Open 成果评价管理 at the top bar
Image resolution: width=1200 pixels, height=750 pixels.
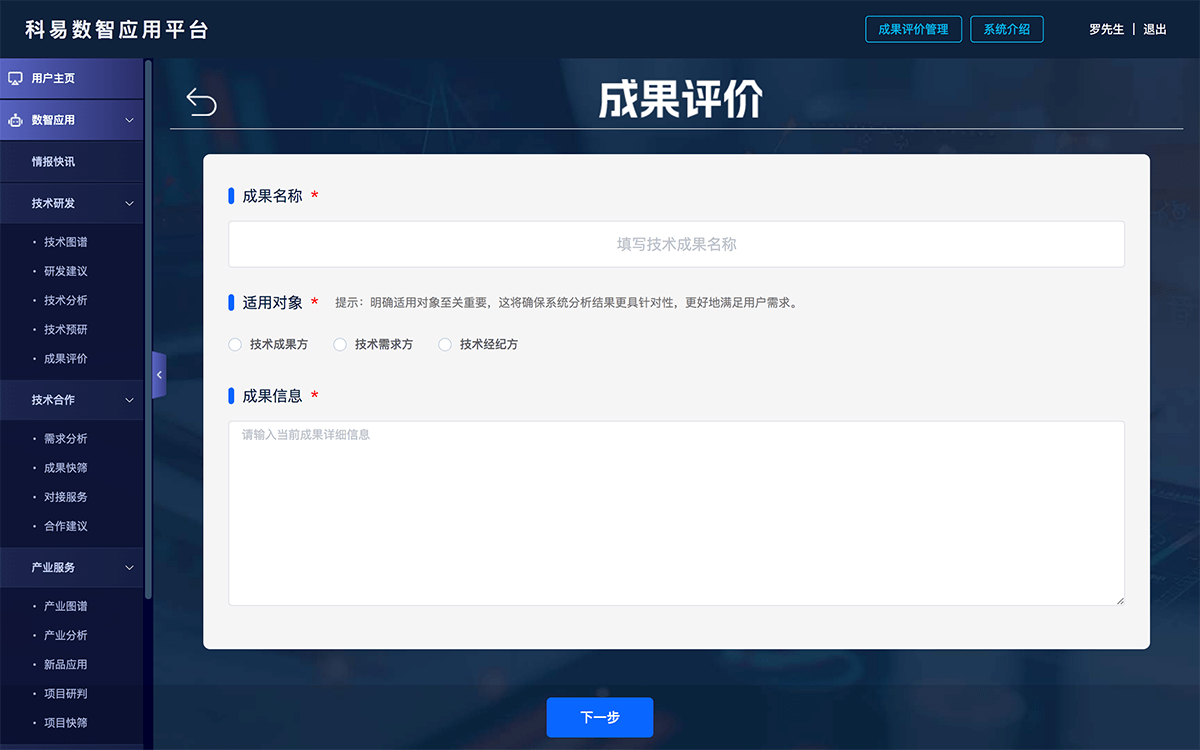(913, 29)
